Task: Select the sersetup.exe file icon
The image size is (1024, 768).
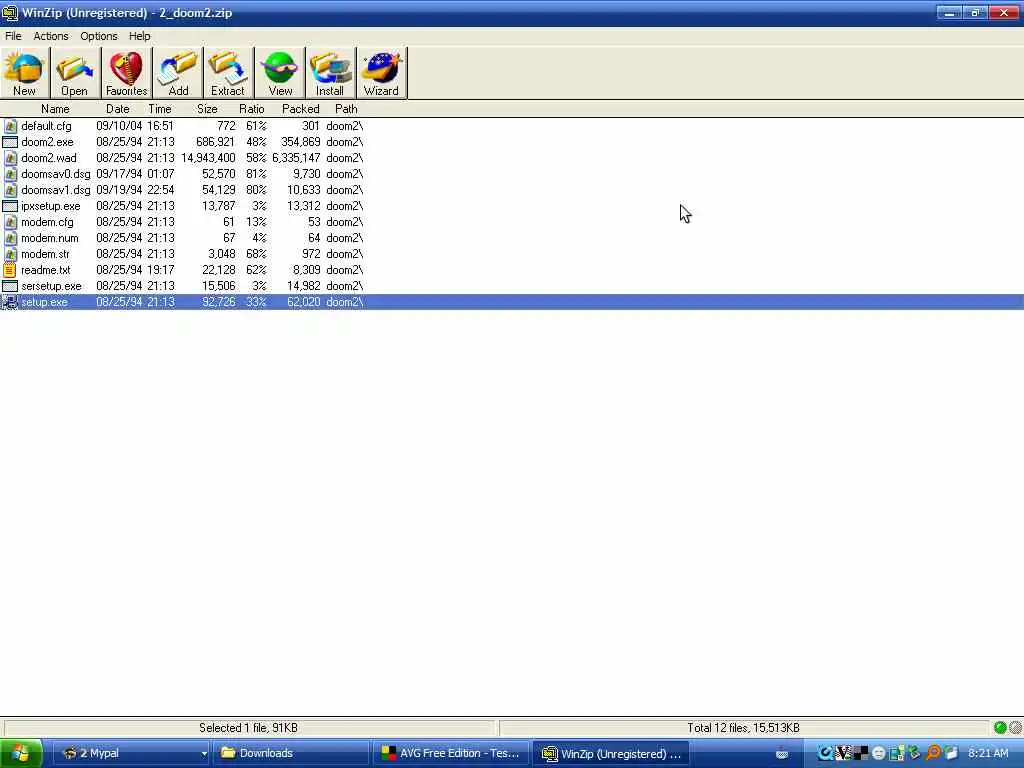Action: 10,286
